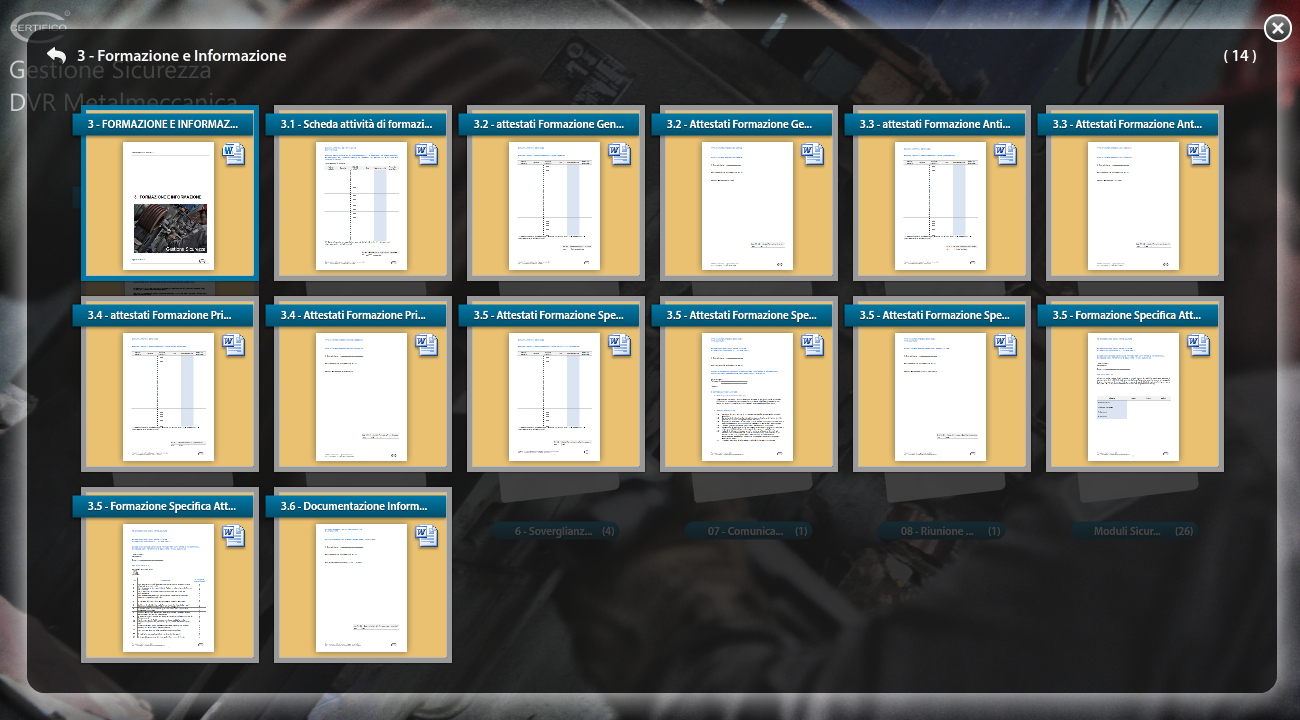Click the item count (14) indicator
1300x720 pixels.
coord(1240,56)
